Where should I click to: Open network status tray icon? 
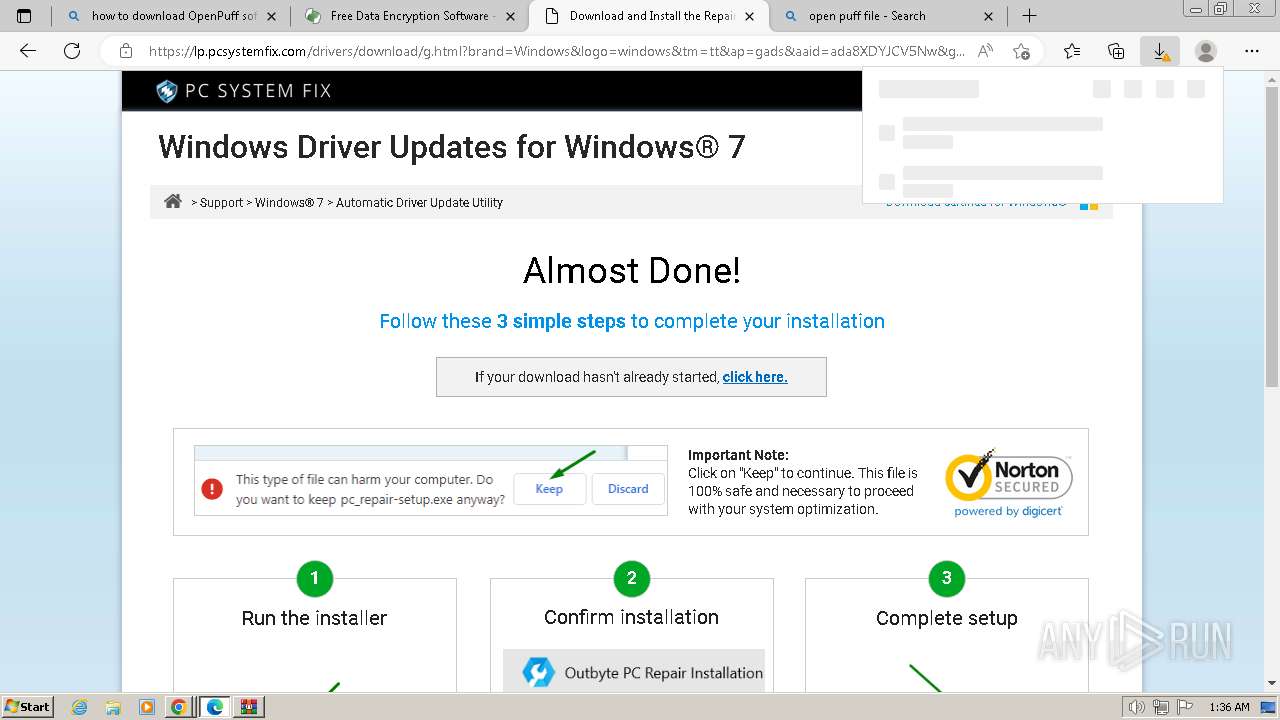pos(1160,707)
